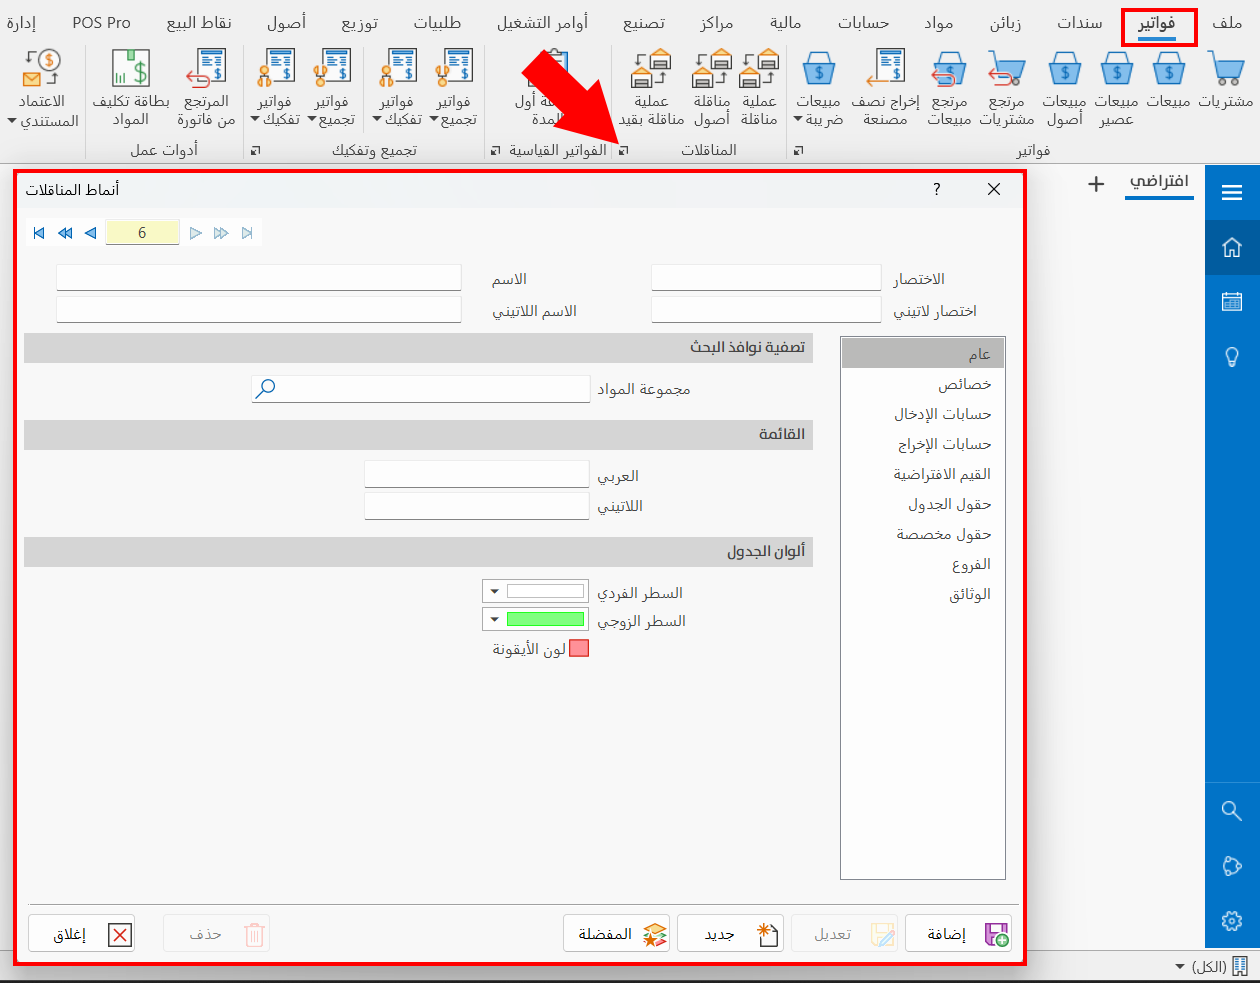Open the calendar icon in the sidebar
The height and width of the screenshot is (983, 1260).
coord(1232,301)
